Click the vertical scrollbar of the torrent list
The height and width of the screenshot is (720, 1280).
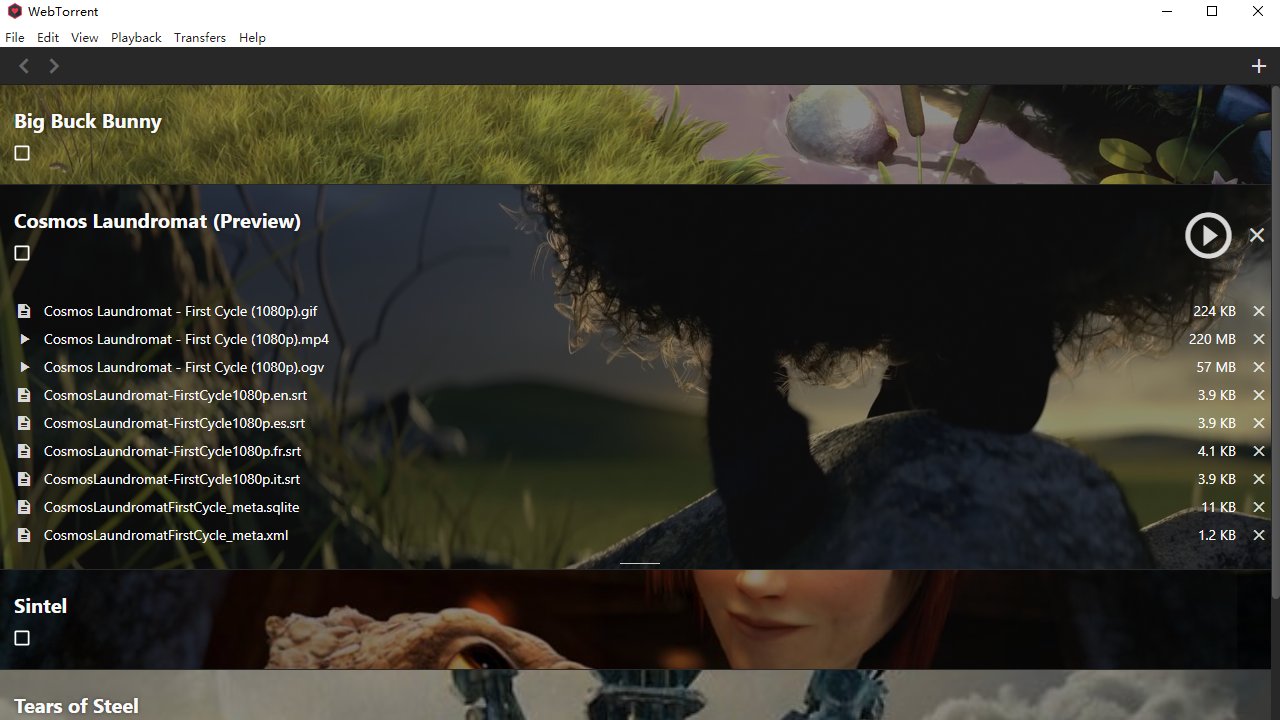pos(1275,340)
